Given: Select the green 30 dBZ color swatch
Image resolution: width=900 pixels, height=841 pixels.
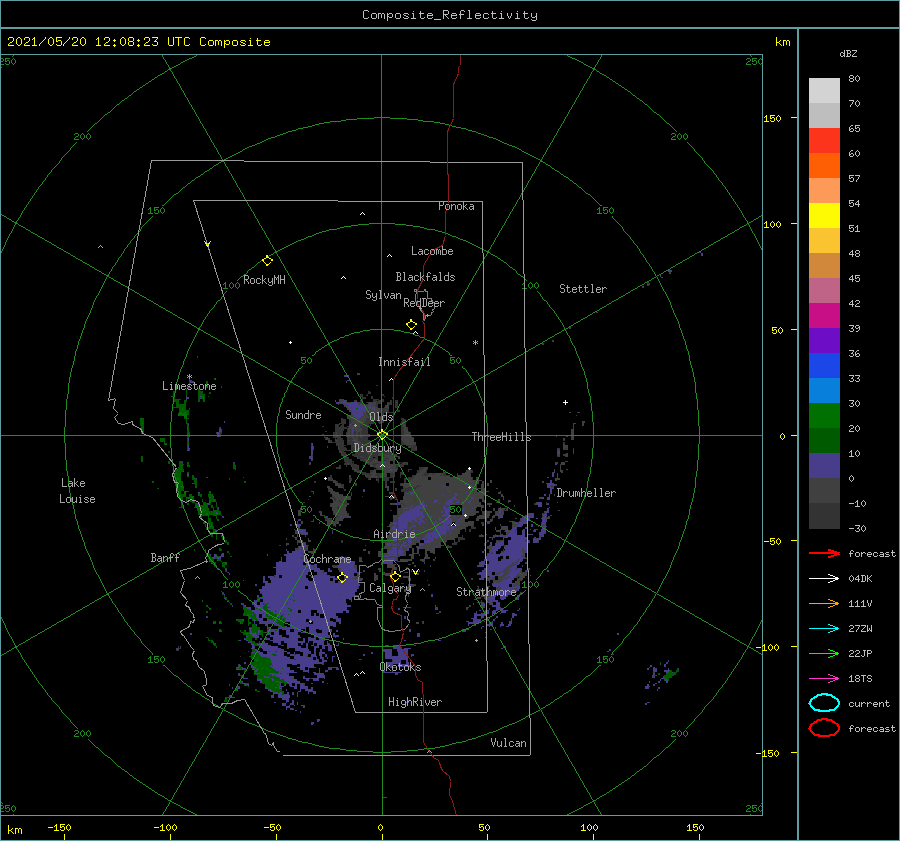Looking at the screenshot, I should (x=824, y=416).
